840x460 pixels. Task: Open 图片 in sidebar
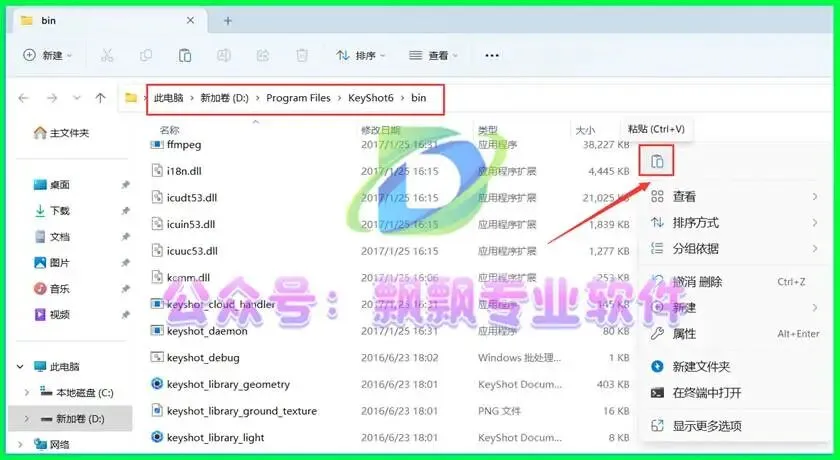point(52,262)
